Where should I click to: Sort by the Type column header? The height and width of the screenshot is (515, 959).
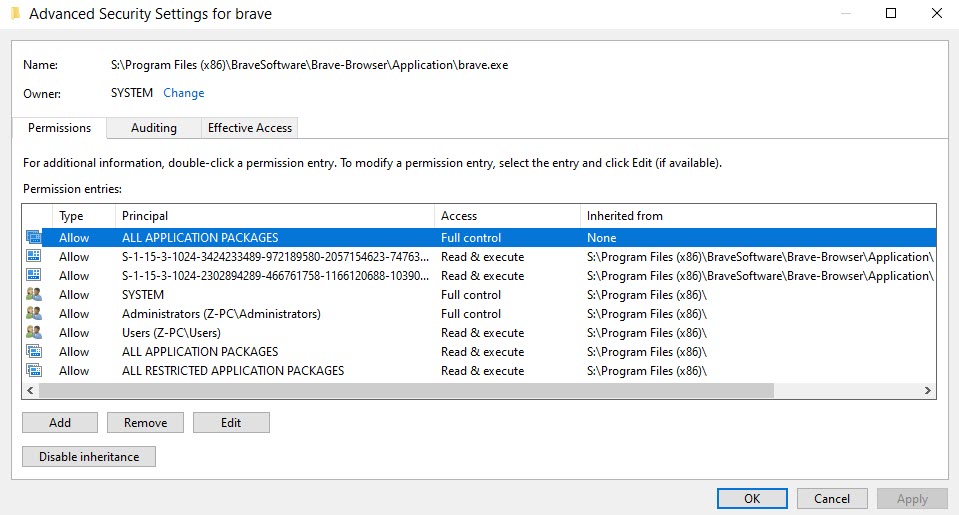tap(84, 216)
